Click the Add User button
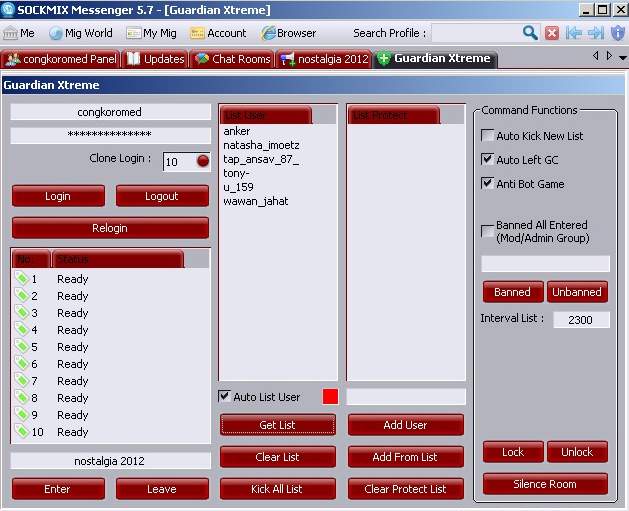 [406, 425]
